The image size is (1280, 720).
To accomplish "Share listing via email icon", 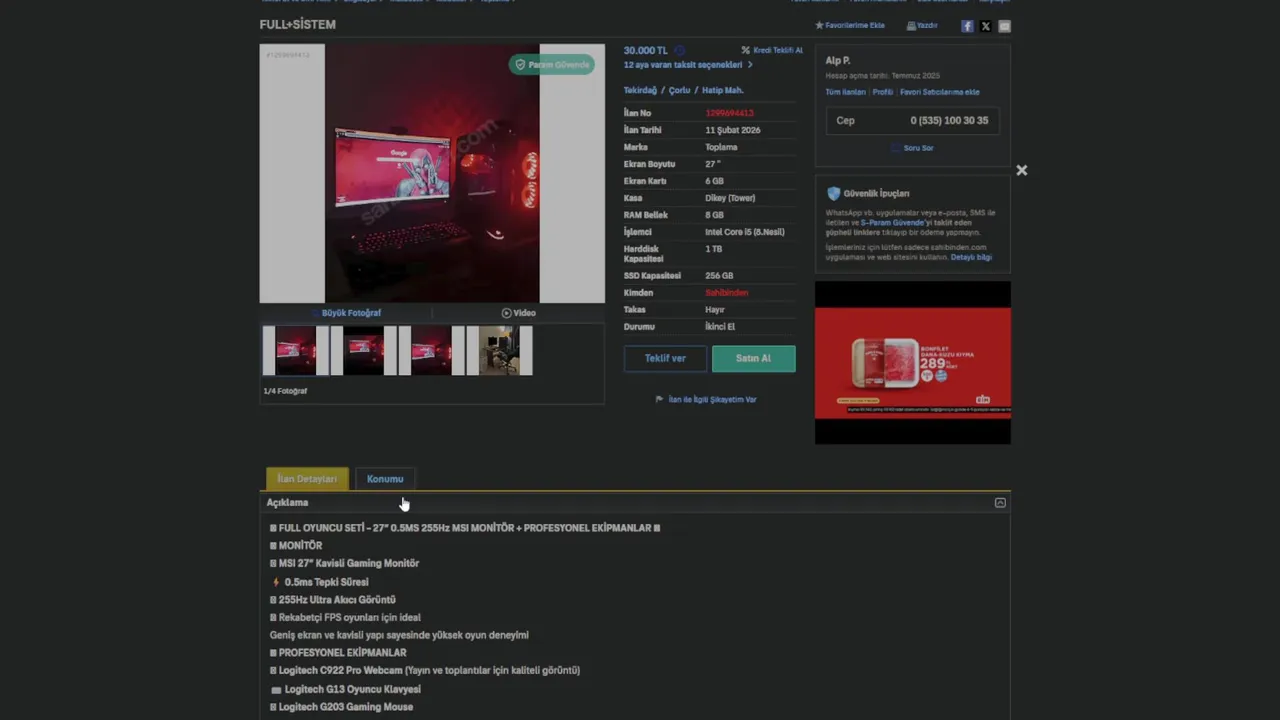I will (x=1005, y=26).
